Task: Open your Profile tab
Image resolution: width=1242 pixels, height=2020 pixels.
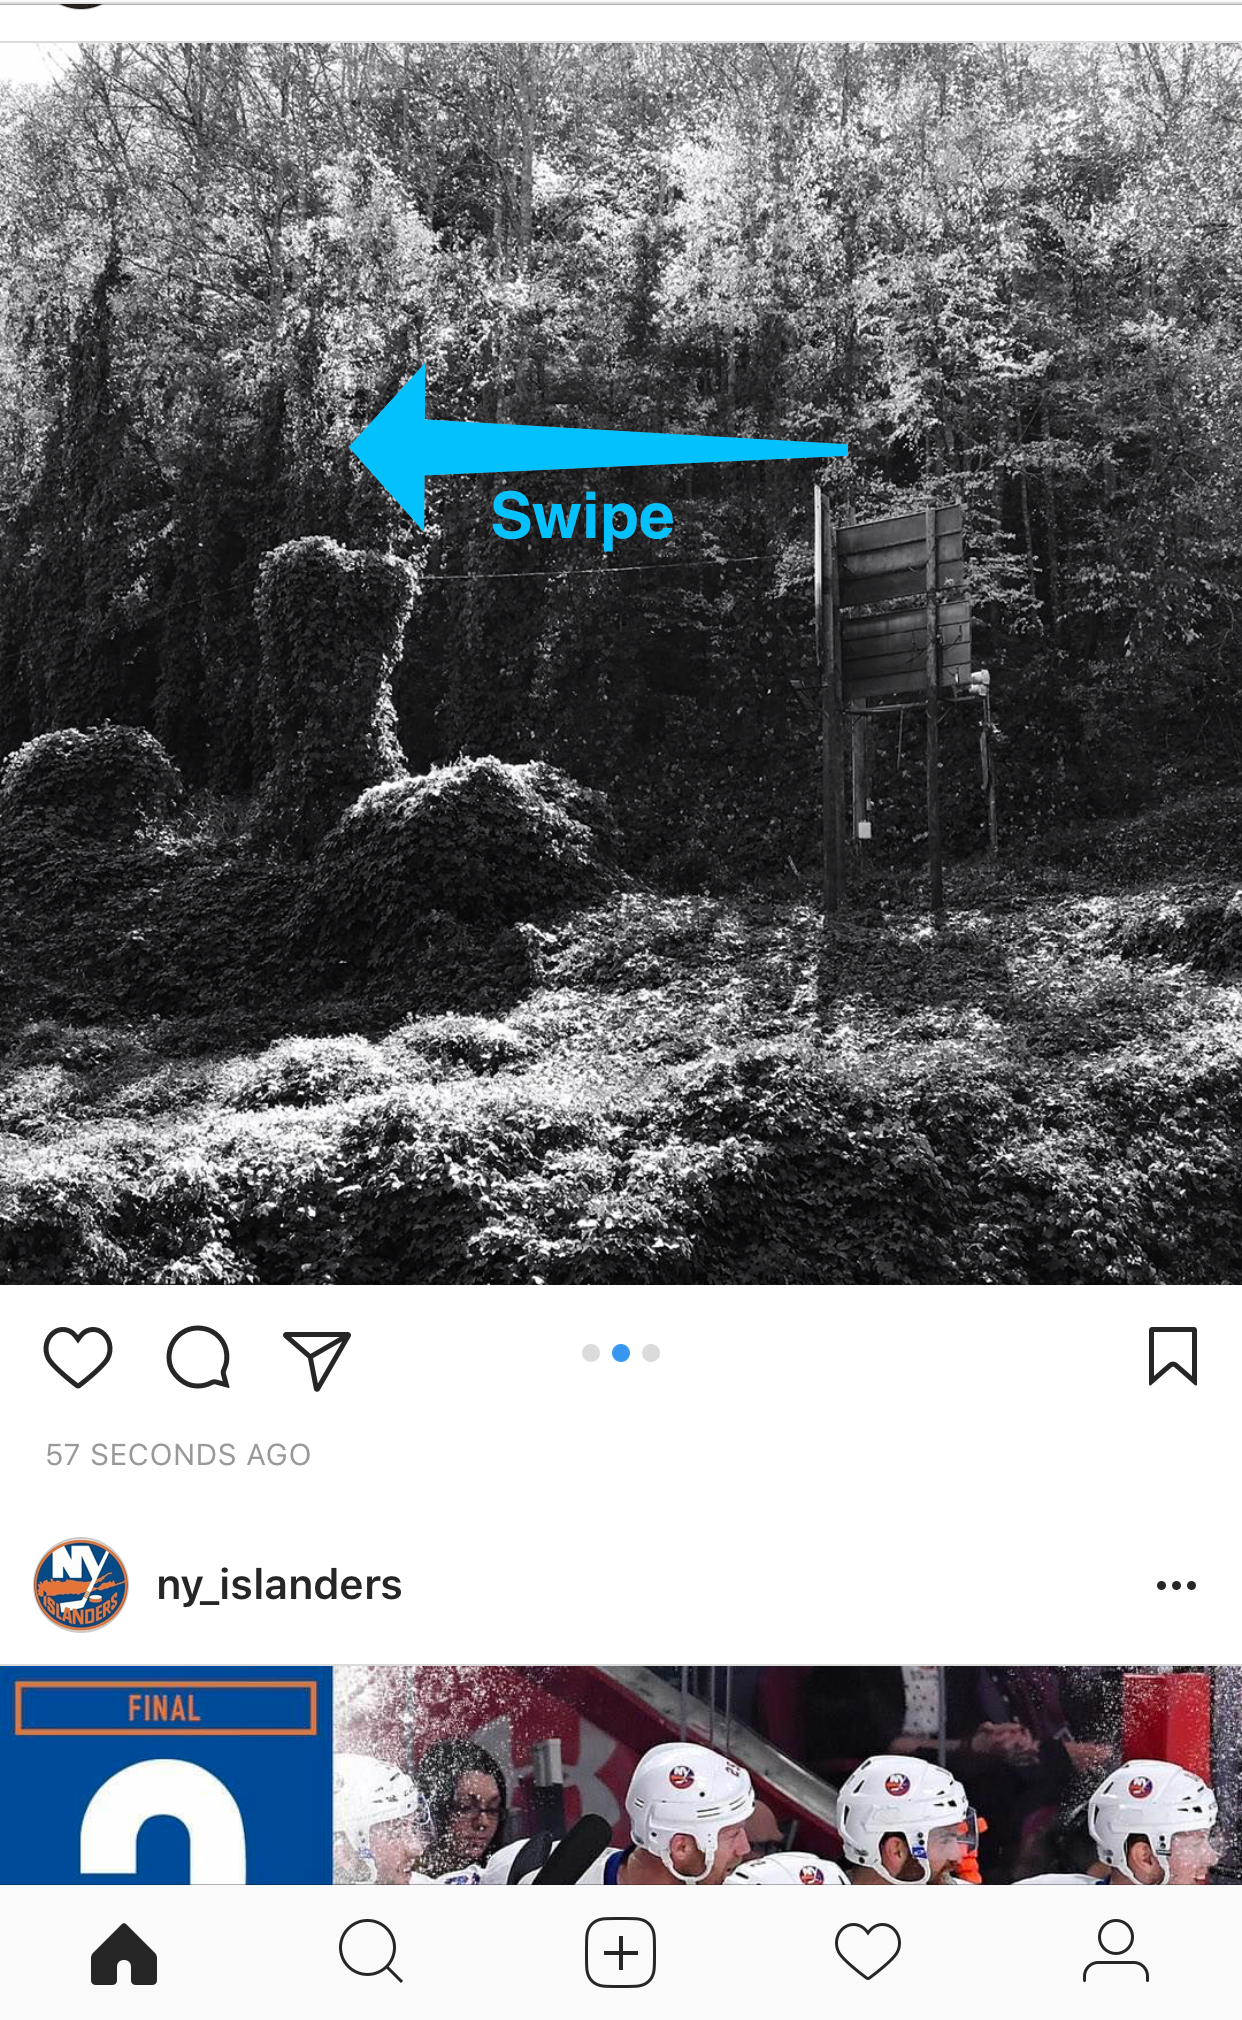Action: click(1116, 1951)
